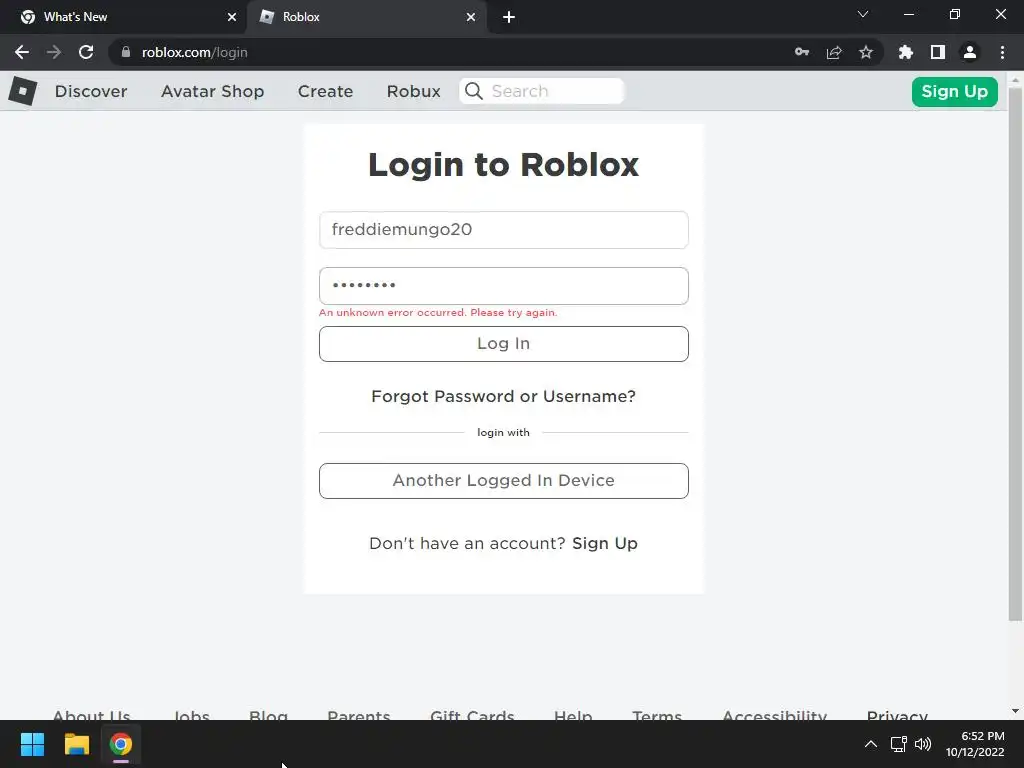
Task: Click the scrollbar down arrow
Action: coord(1015,711)
